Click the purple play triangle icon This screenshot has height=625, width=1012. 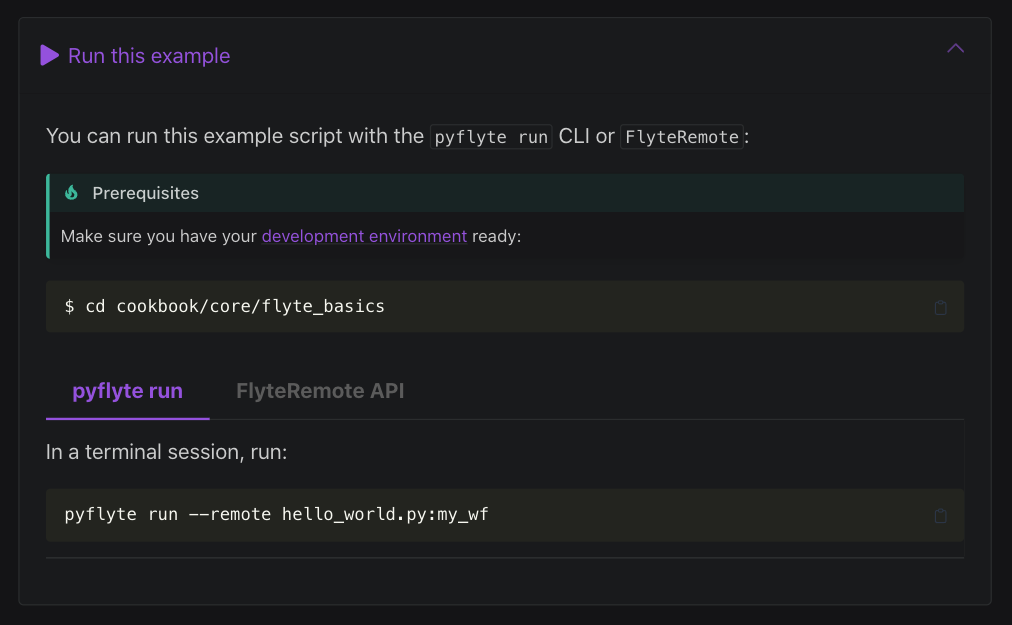(50, 56)
